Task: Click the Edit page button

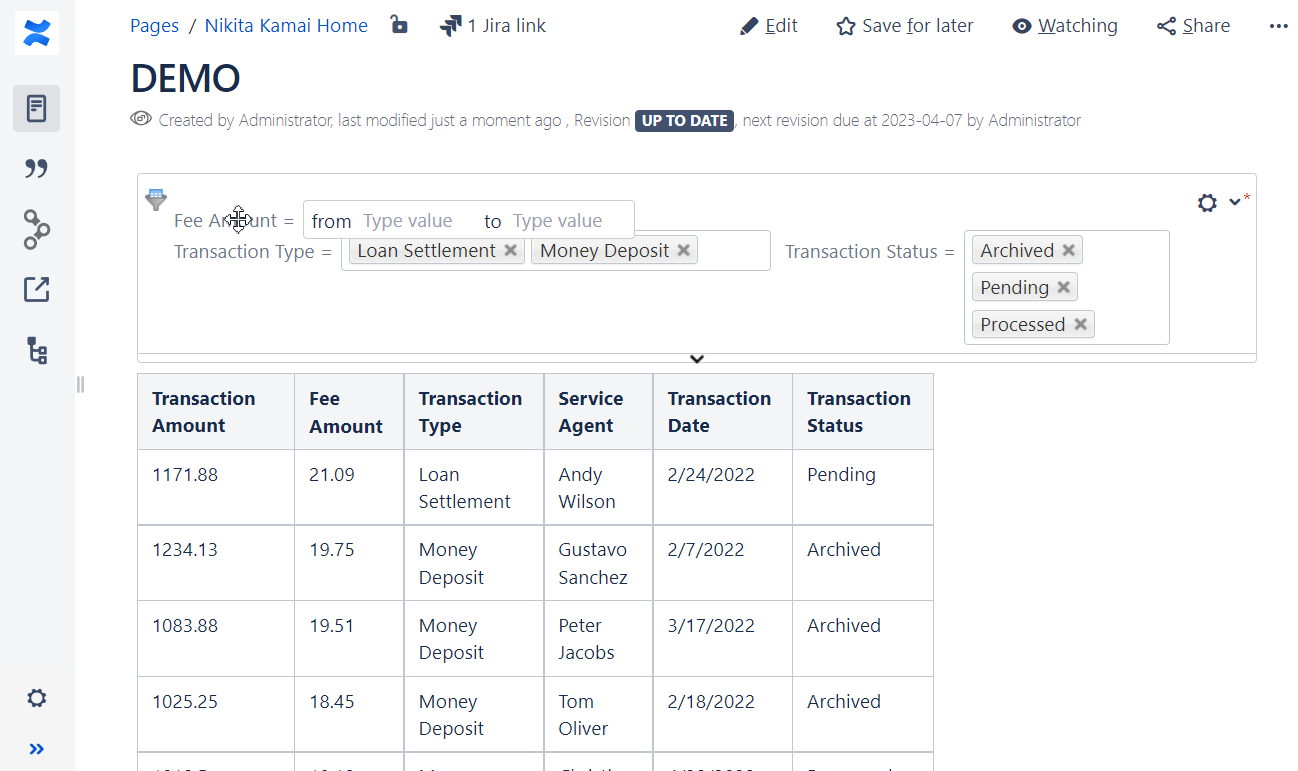Action: tap(769, 26)
